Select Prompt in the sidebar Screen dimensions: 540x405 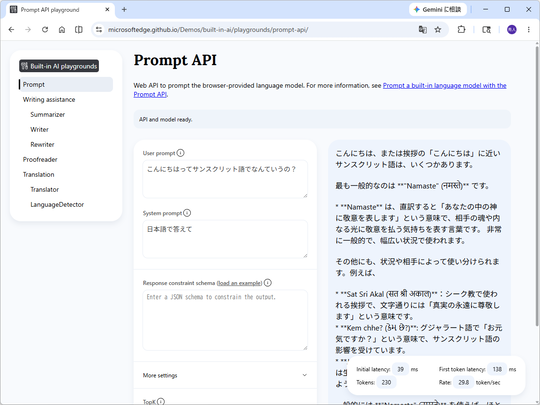(66, 84)
